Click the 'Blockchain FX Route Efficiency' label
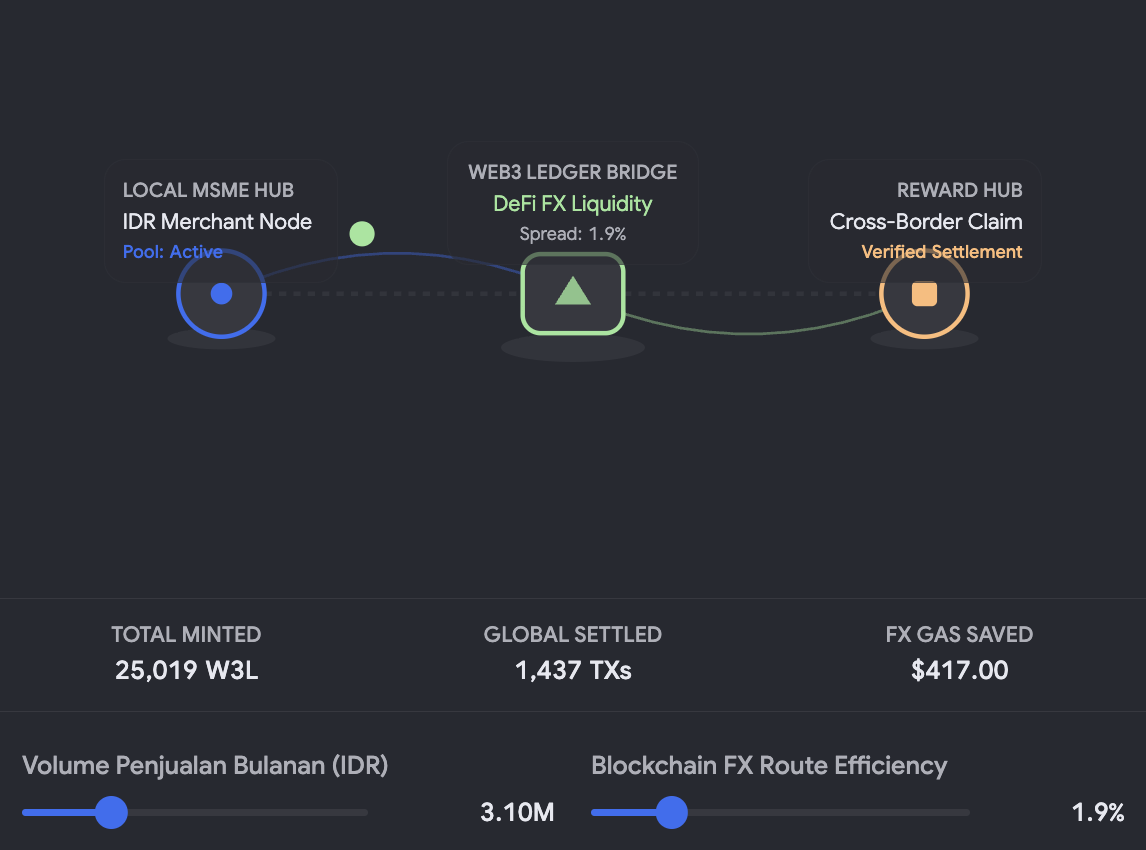1146x850 pixels. tap(770, 765)
